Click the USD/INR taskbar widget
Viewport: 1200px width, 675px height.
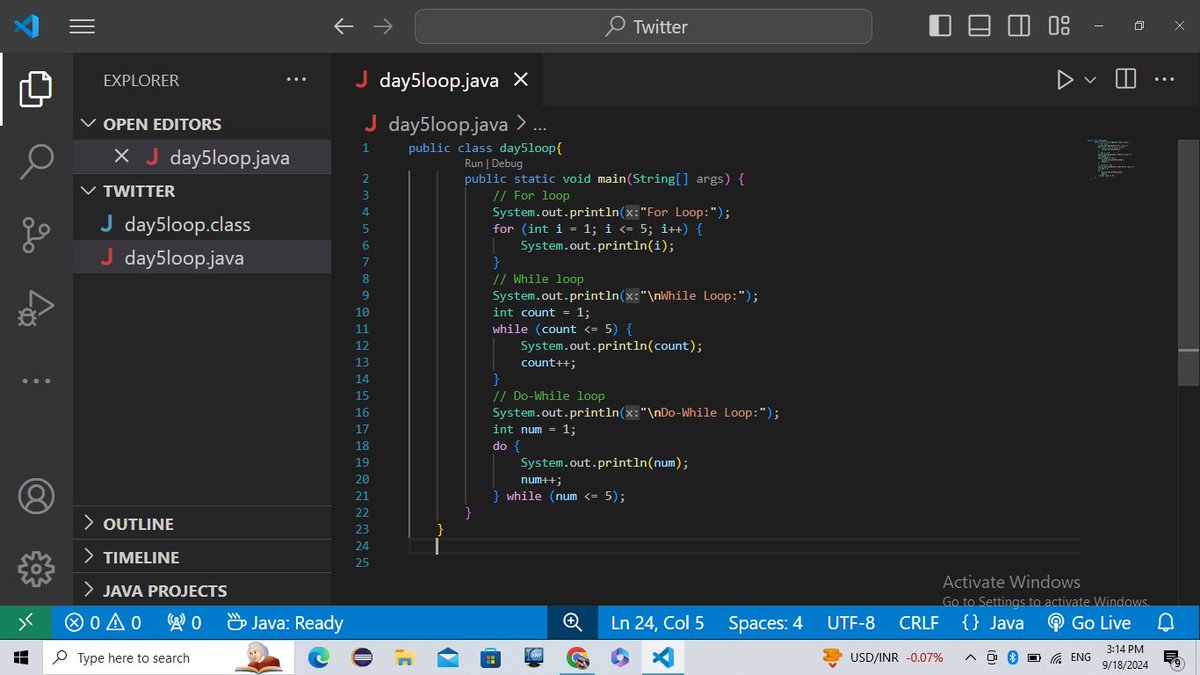(x=881, y=657)
